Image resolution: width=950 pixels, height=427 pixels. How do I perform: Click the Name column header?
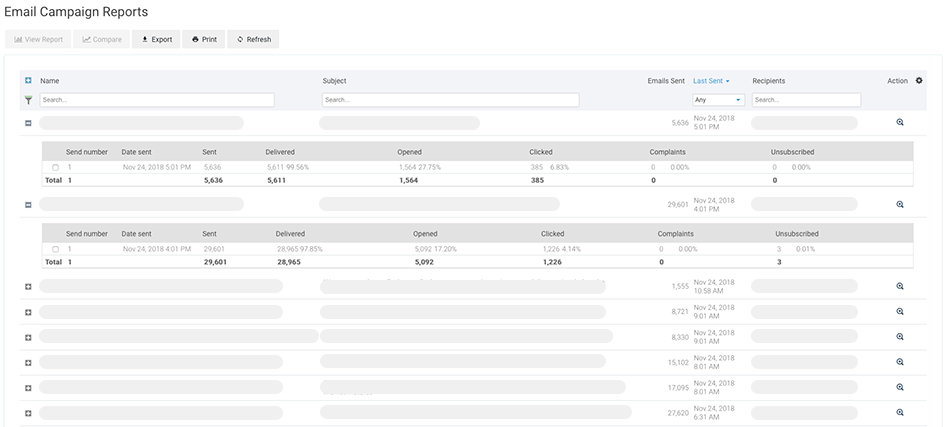[50, 81]
